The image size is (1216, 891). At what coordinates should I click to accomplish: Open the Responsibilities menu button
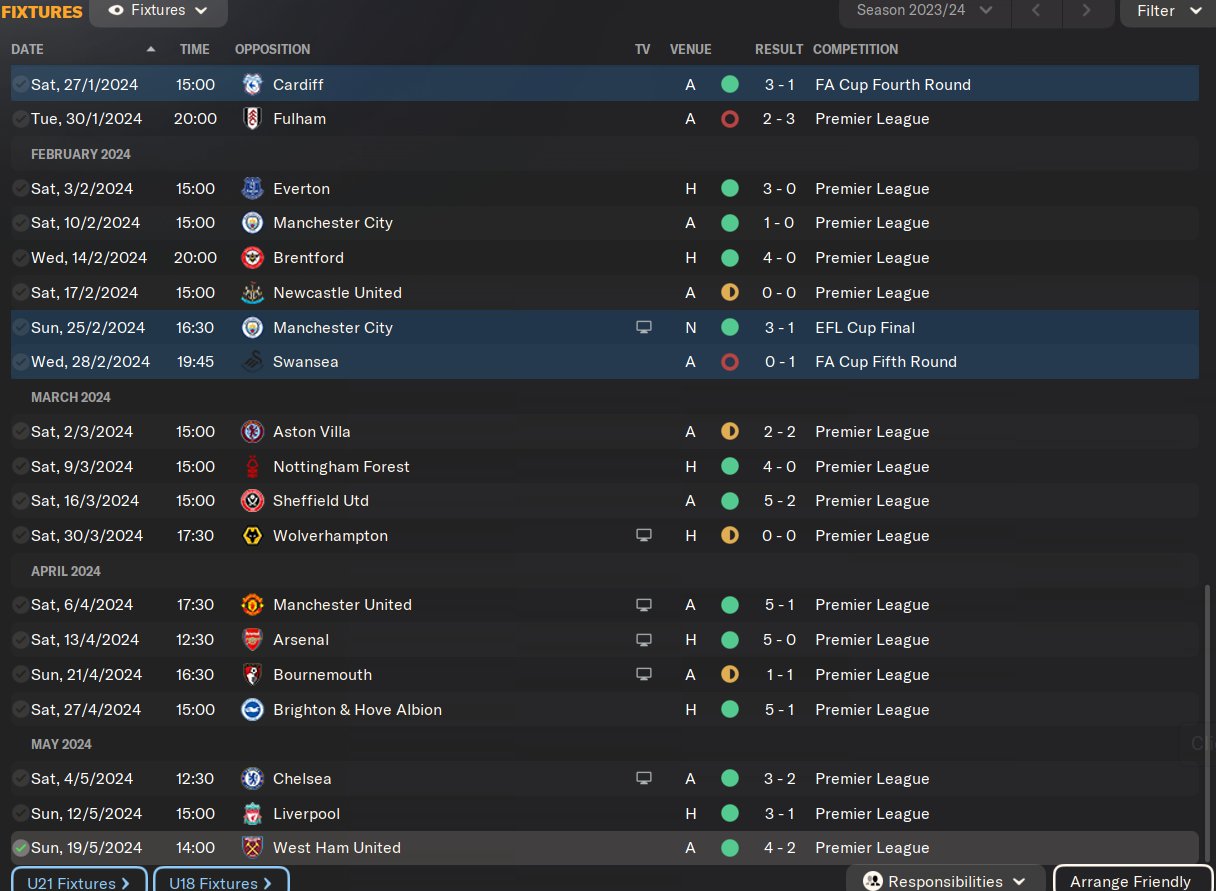(945, 881)
